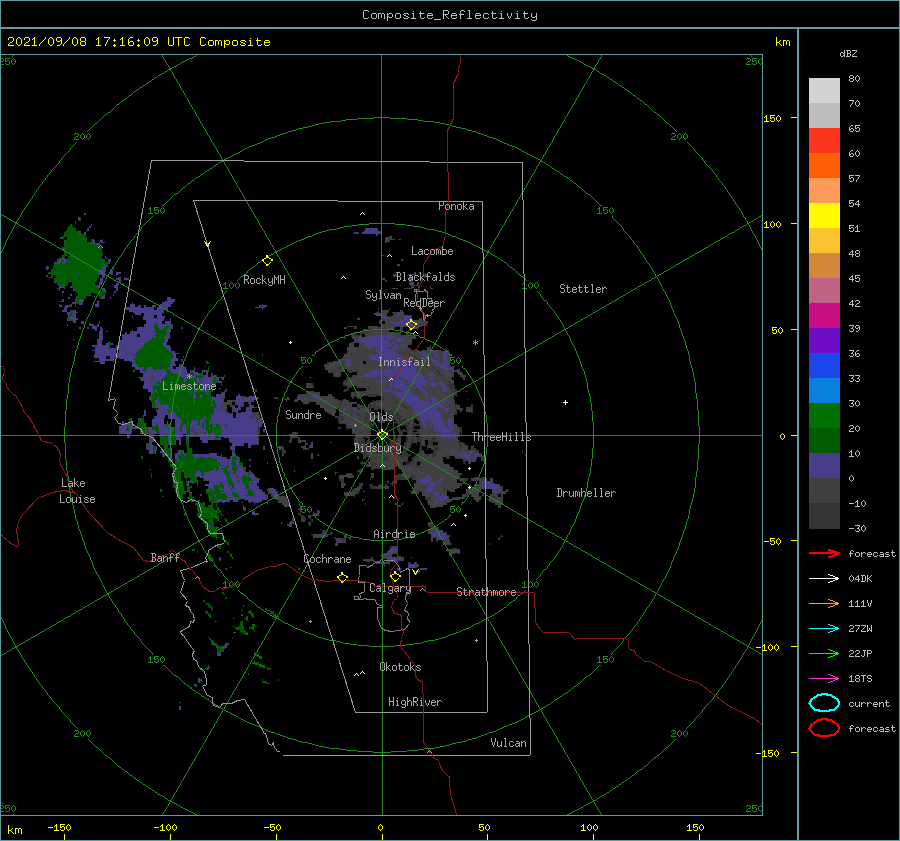Screen dimensions: 900x841
Task: Click the -100 tick label on bottom axis
Action: click(x=165, y=827)
